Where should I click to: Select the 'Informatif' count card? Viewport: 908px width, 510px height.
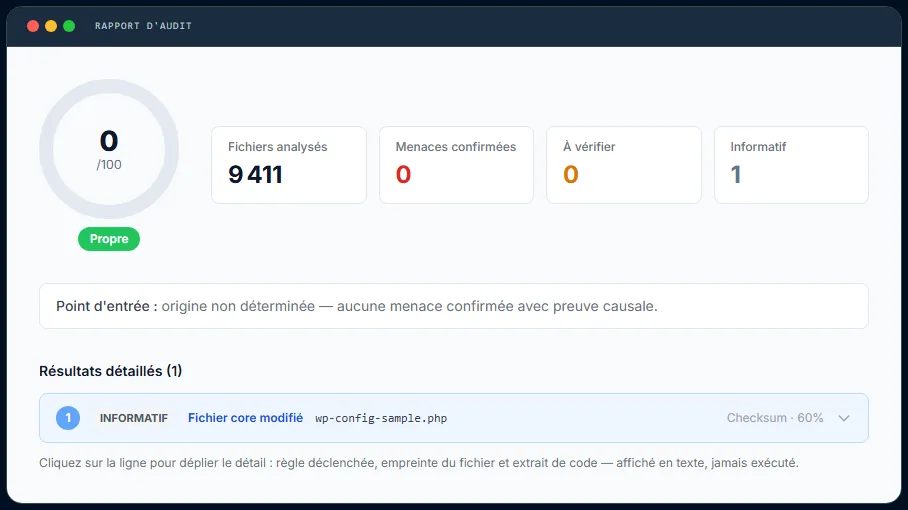click(x=791, y=165)
